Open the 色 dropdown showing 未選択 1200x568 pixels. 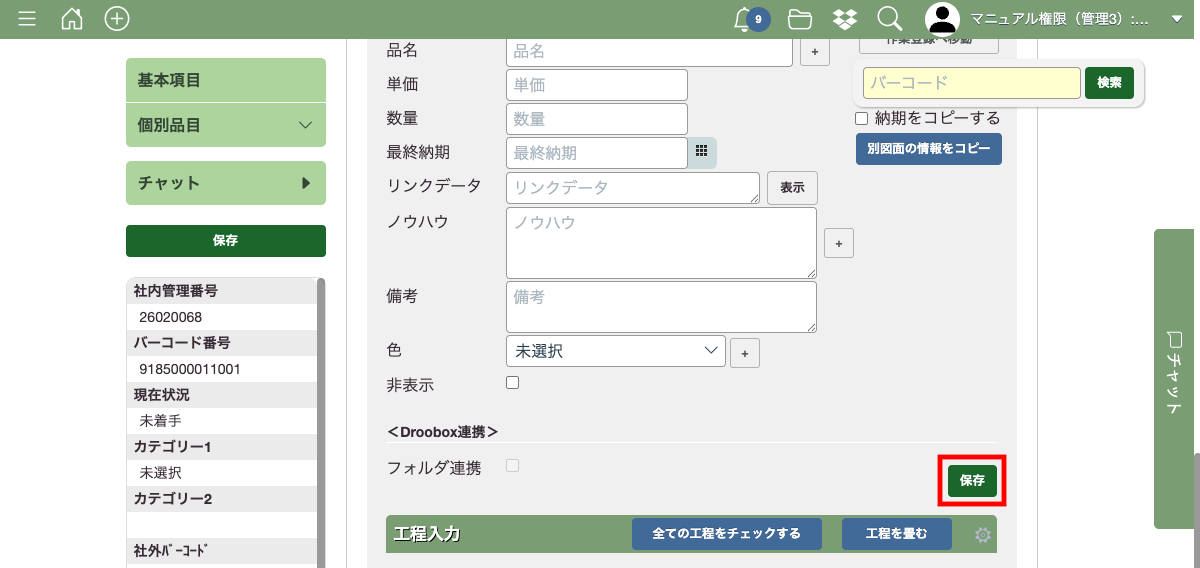pyautogui.click(x=615, y=351)
